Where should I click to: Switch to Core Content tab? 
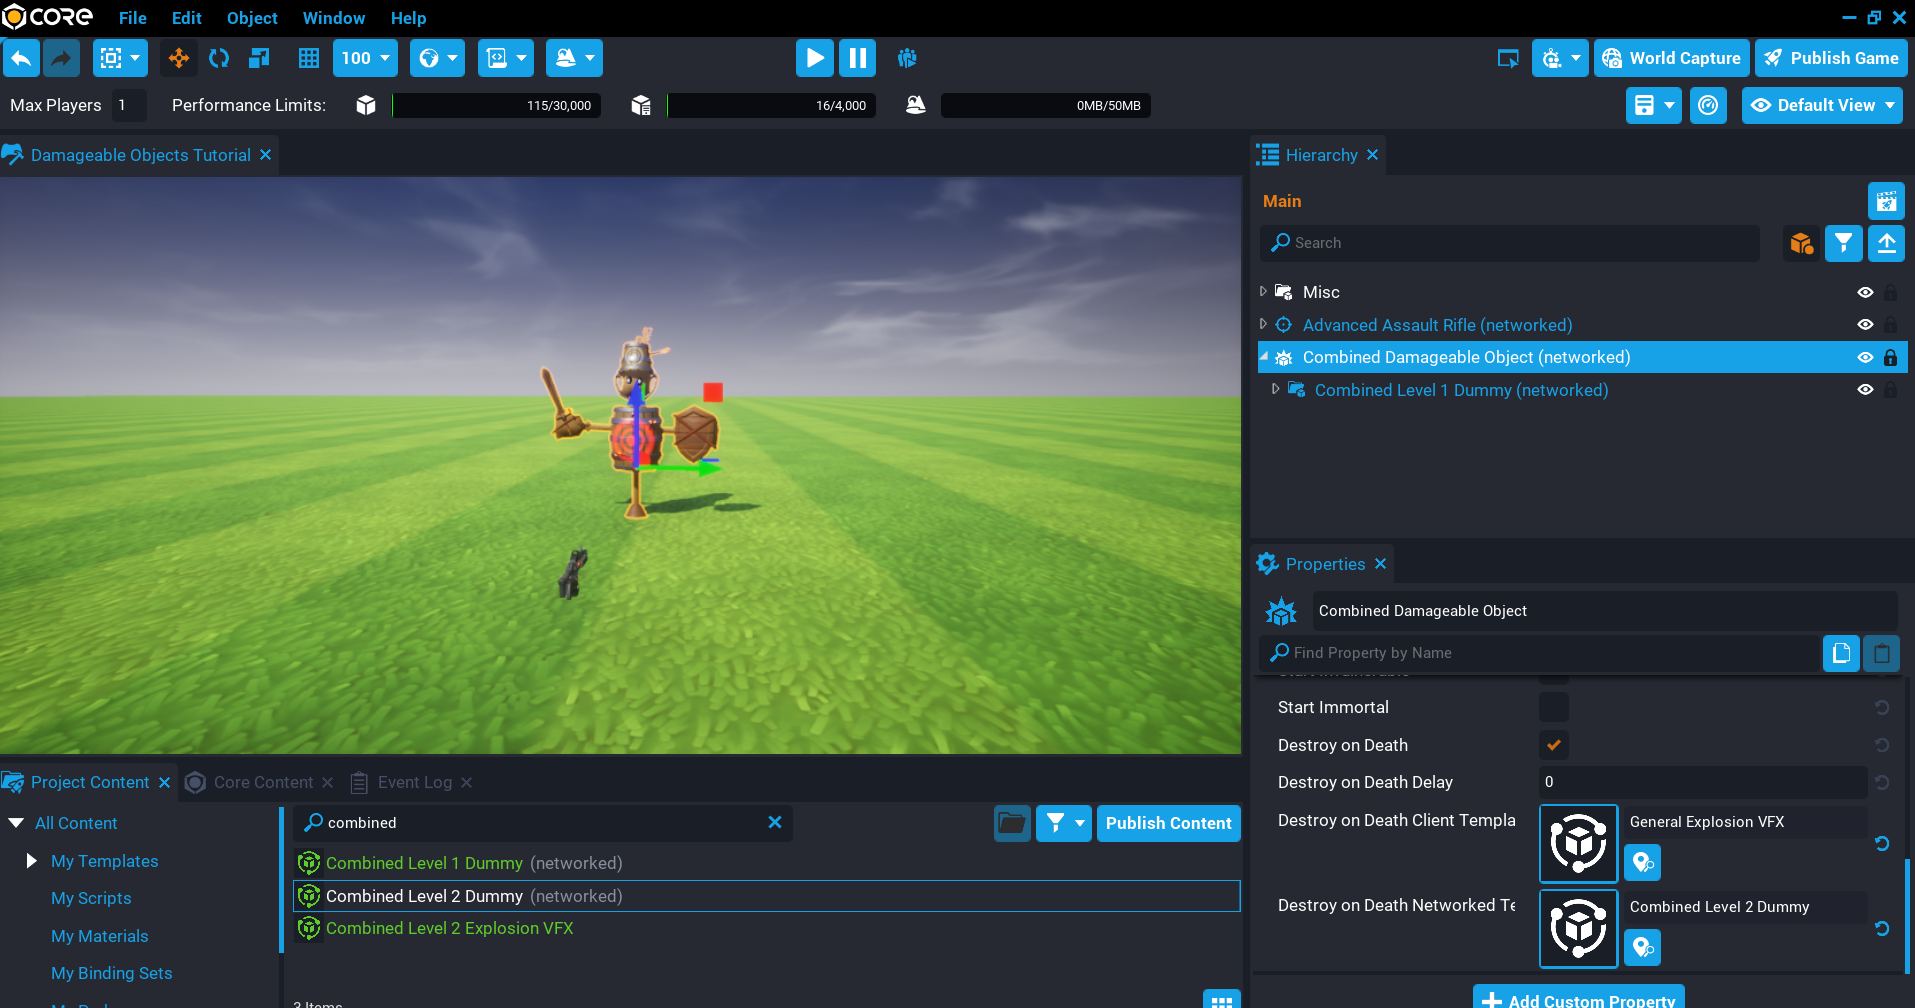[x=263, y=782]
